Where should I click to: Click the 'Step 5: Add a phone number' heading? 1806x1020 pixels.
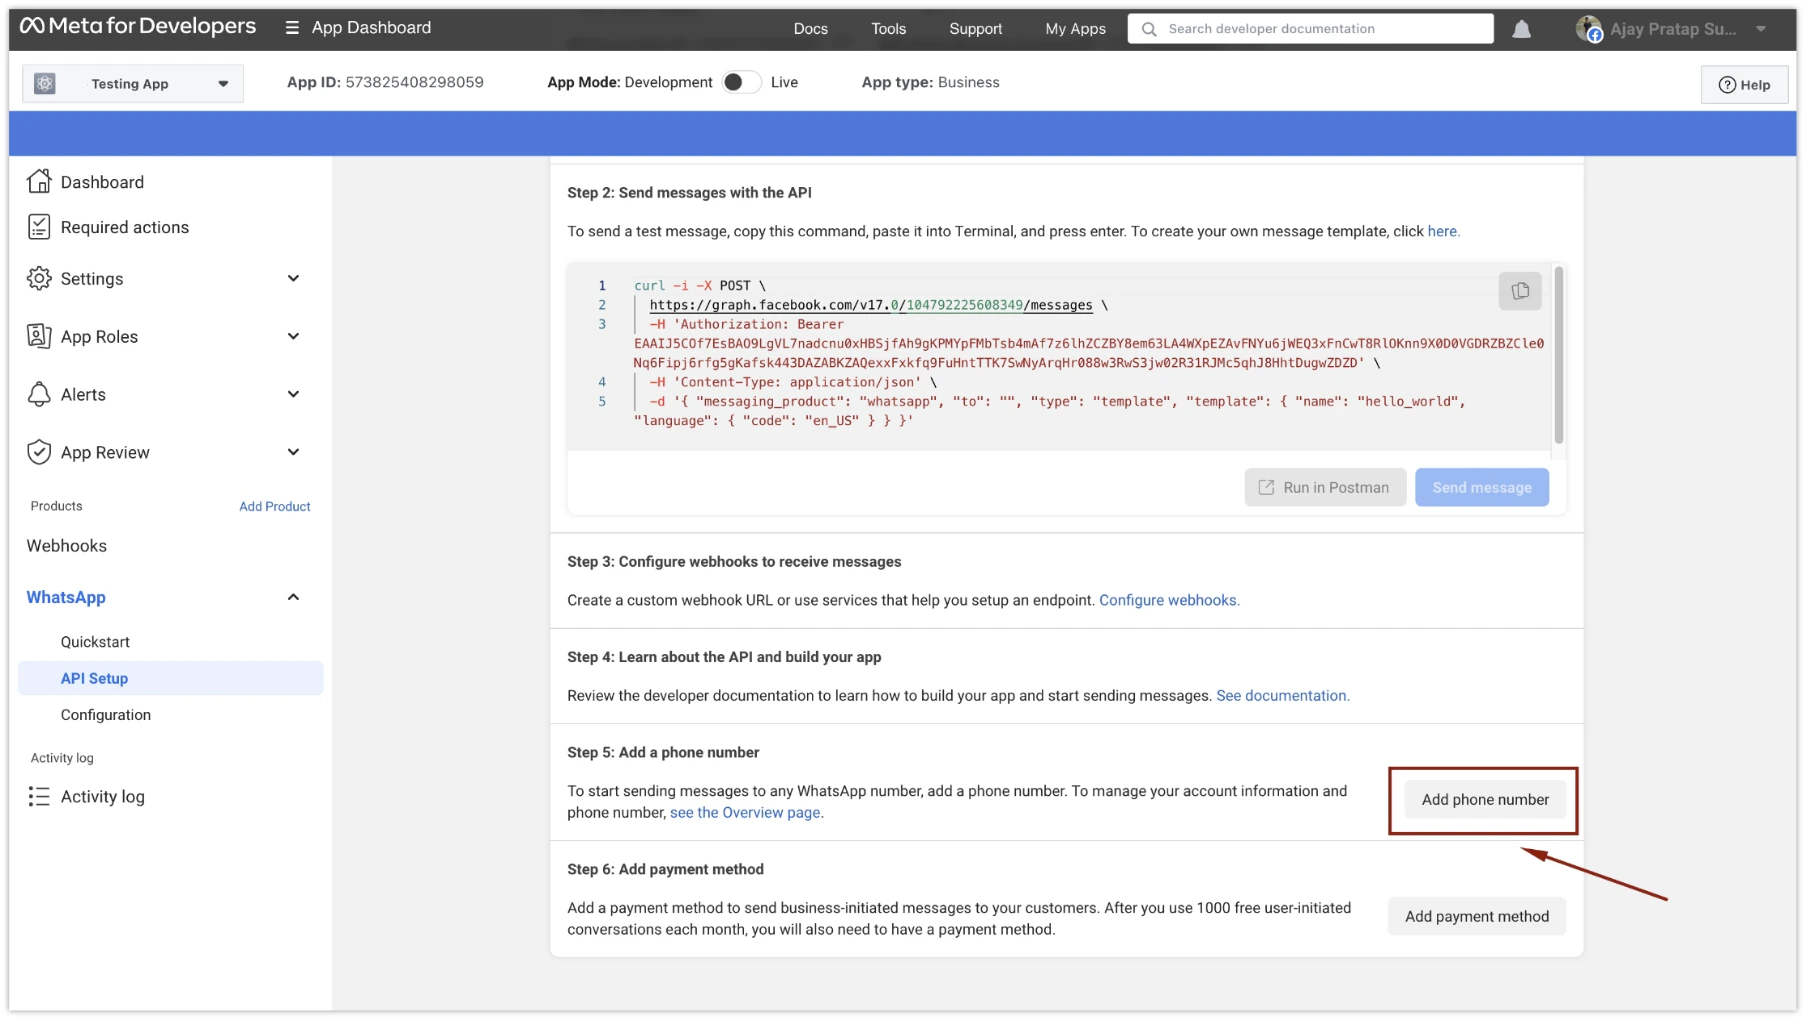(663, 753)
